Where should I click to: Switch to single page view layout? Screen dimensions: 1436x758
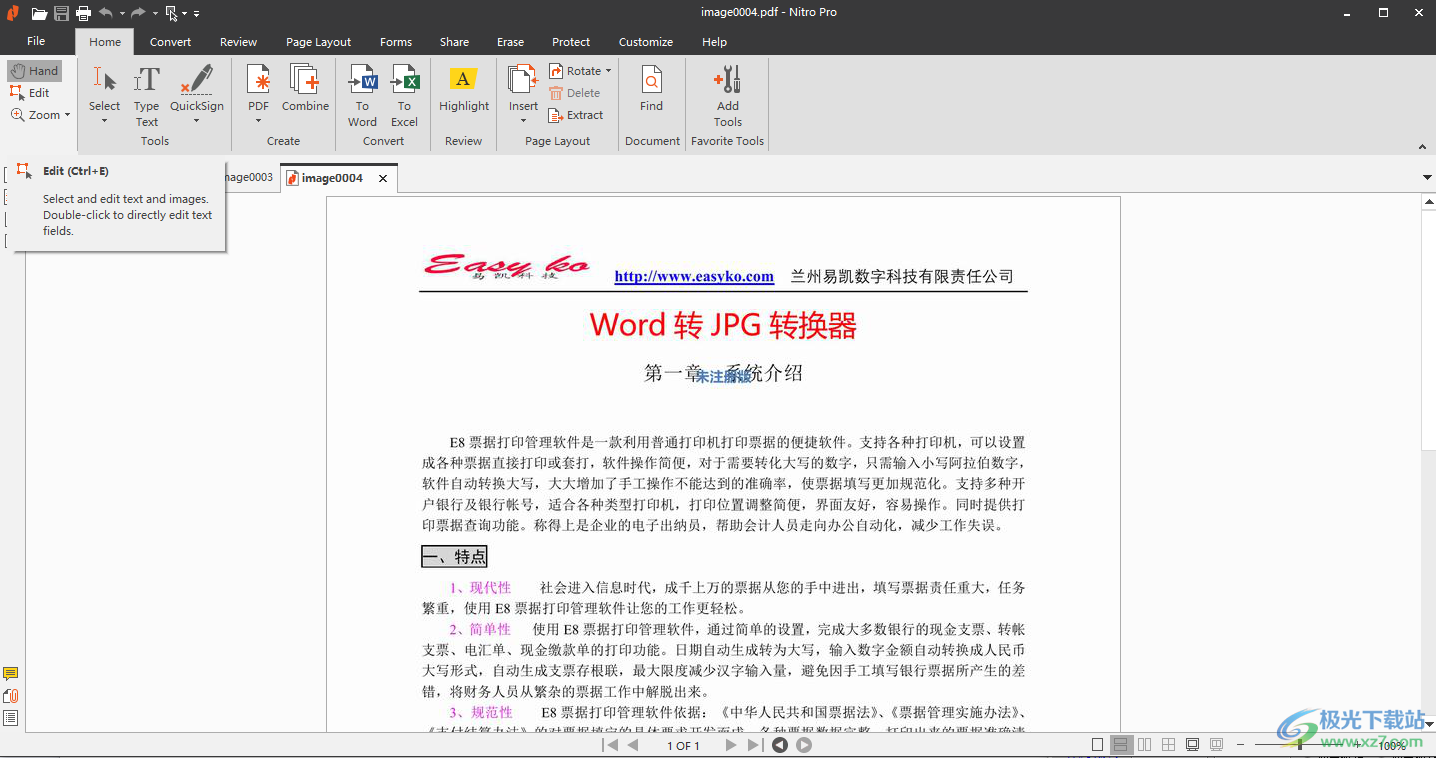pyautogui.click(x=1097, y=745)
